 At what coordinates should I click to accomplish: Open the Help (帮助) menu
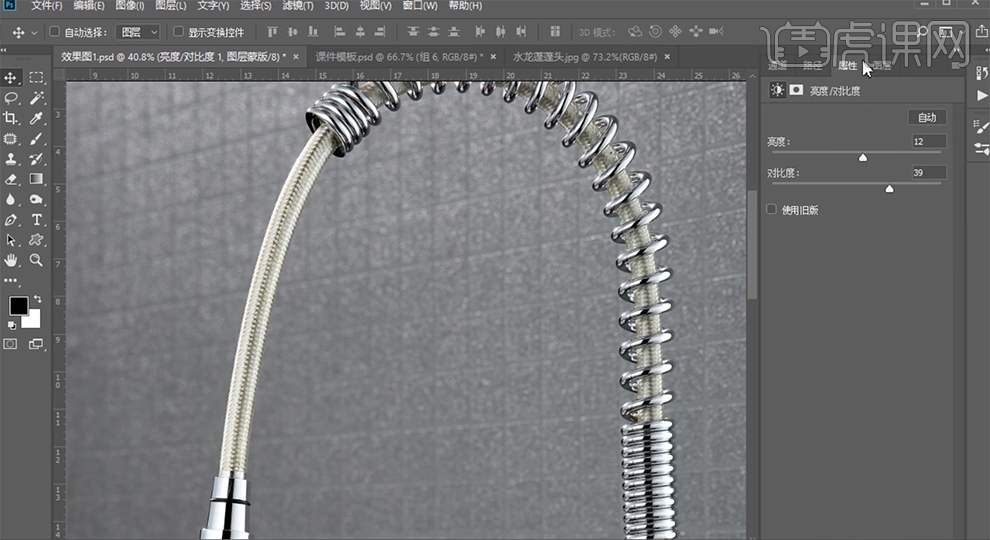click(x=465, y=6)
